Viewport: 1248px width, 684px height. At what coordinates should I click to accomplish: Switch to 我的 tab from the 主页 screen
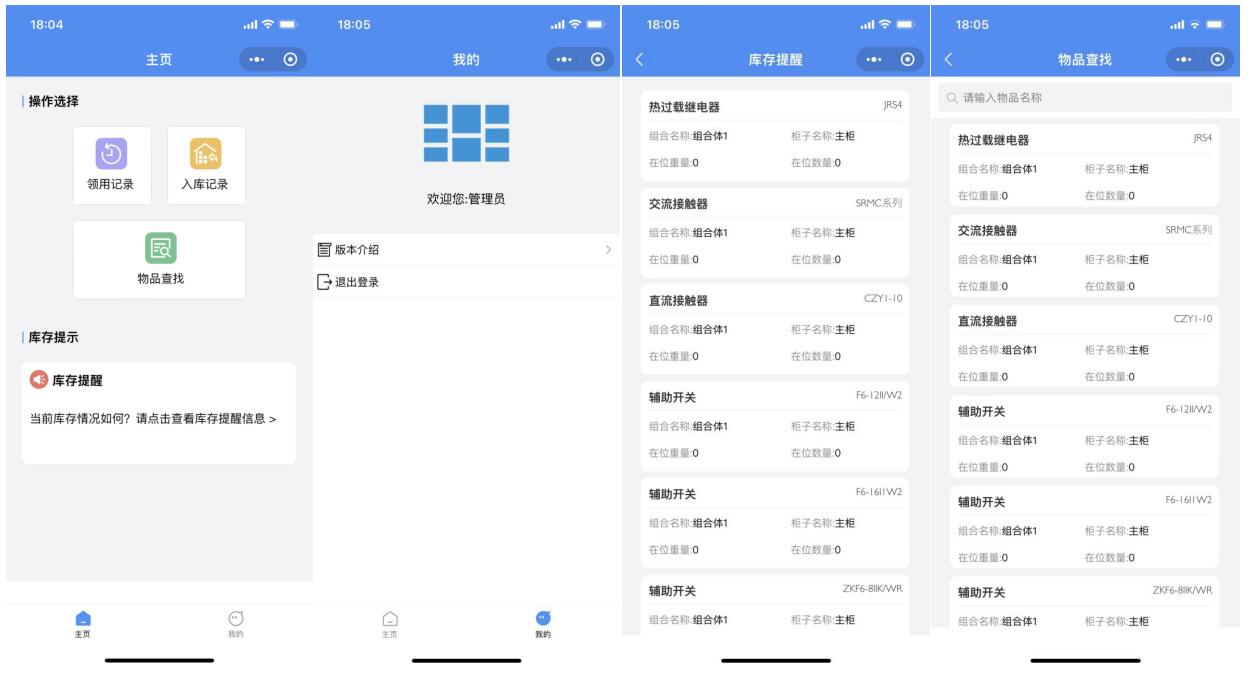point(235,623)
